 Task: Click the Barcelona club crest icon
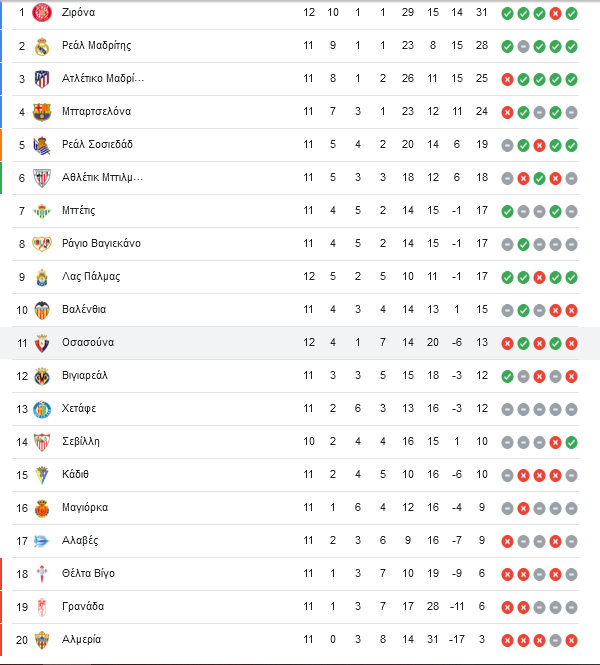42,112
